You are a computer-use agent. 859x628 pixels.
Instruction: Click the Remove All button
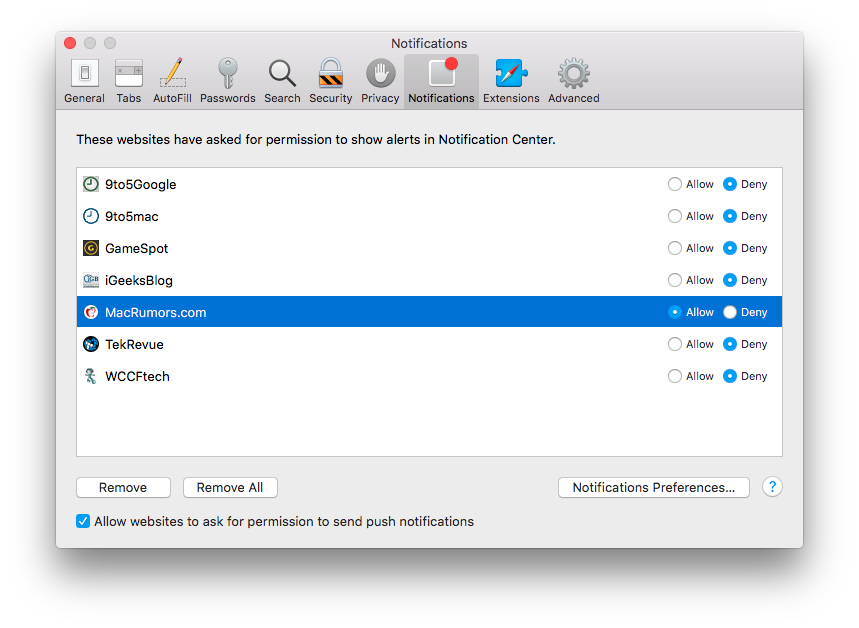(230, 487)
